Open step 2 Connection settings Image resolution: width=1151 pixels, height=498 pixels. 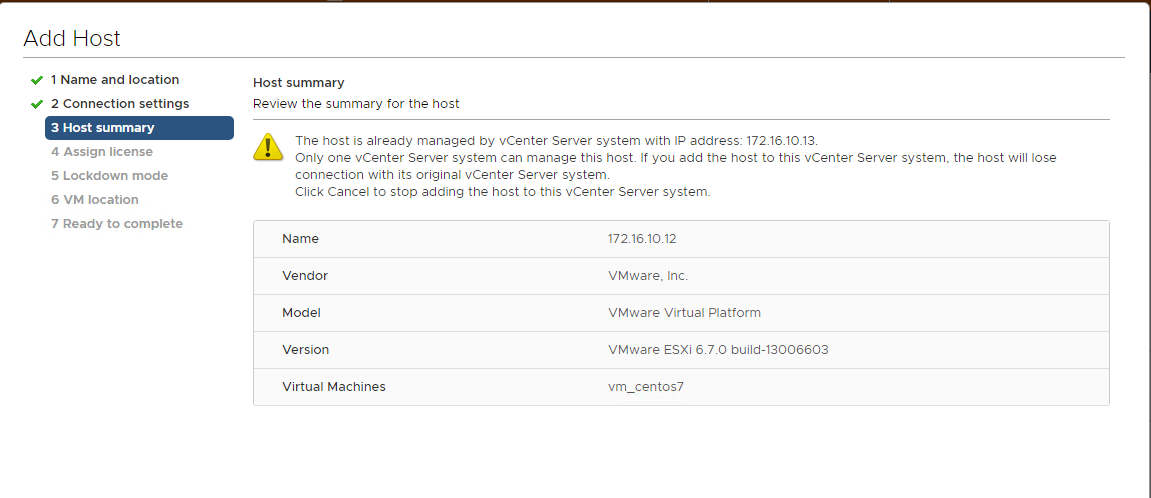pyautogui.click(x=120, y=104)
